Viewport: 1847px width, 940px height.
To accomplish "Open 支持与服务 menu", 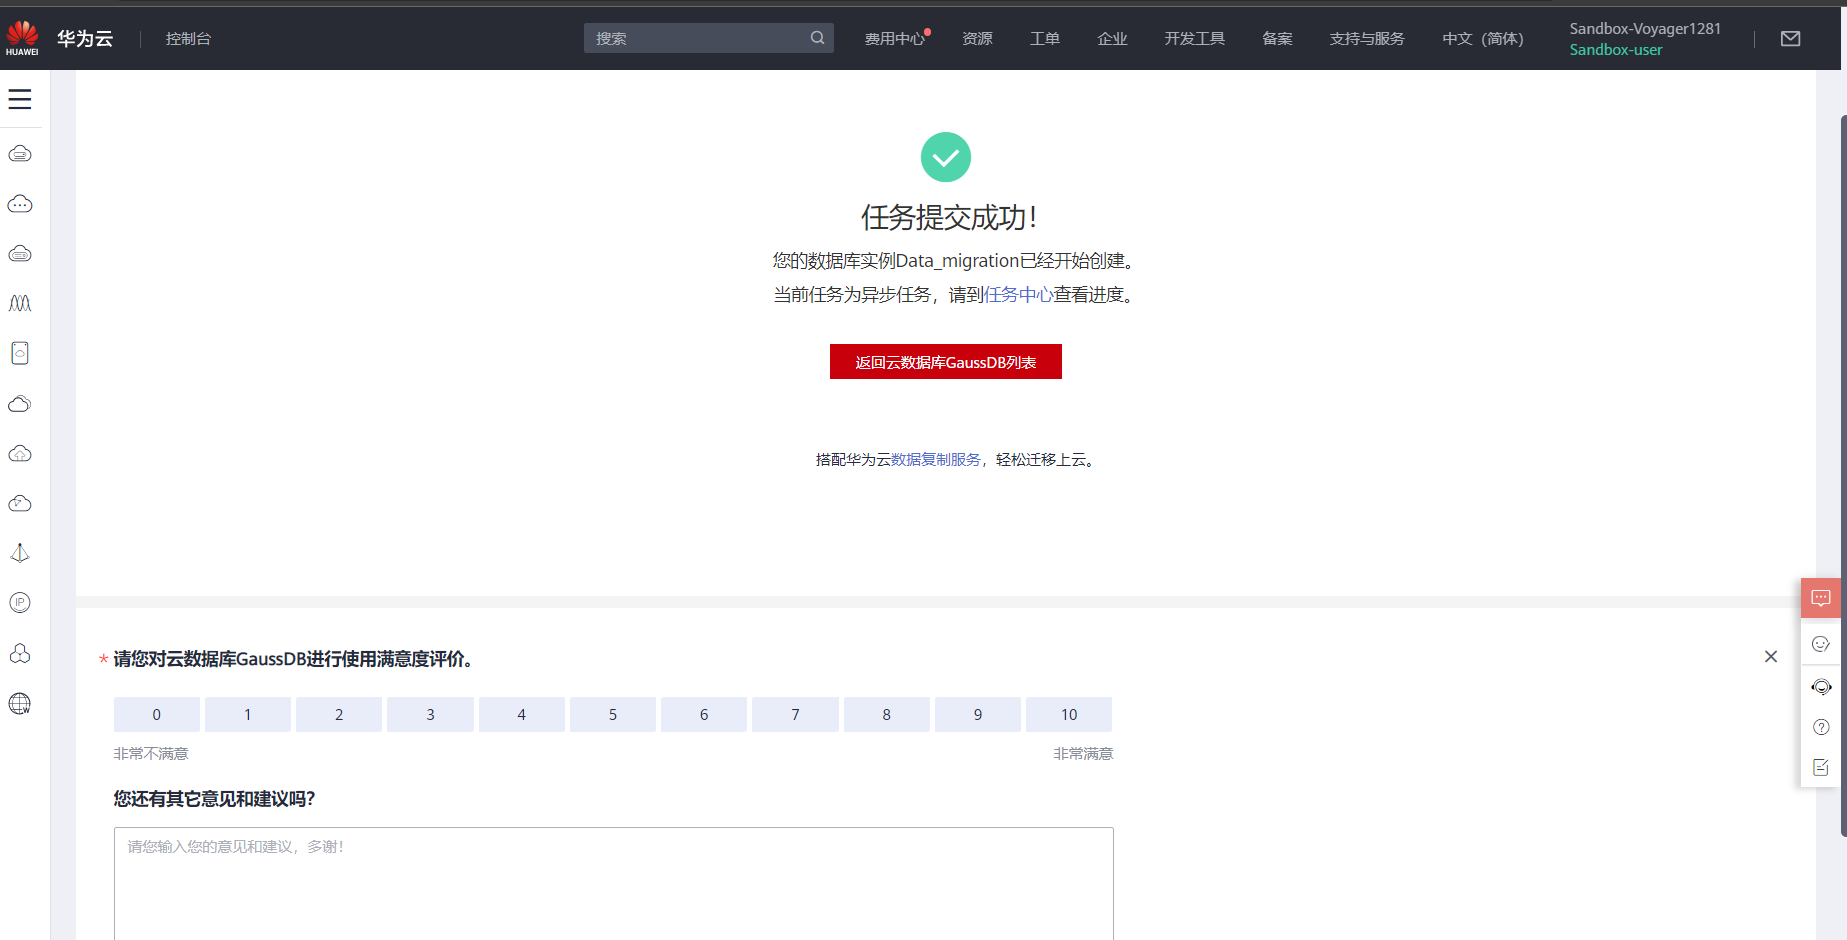I will point(1366,39).
